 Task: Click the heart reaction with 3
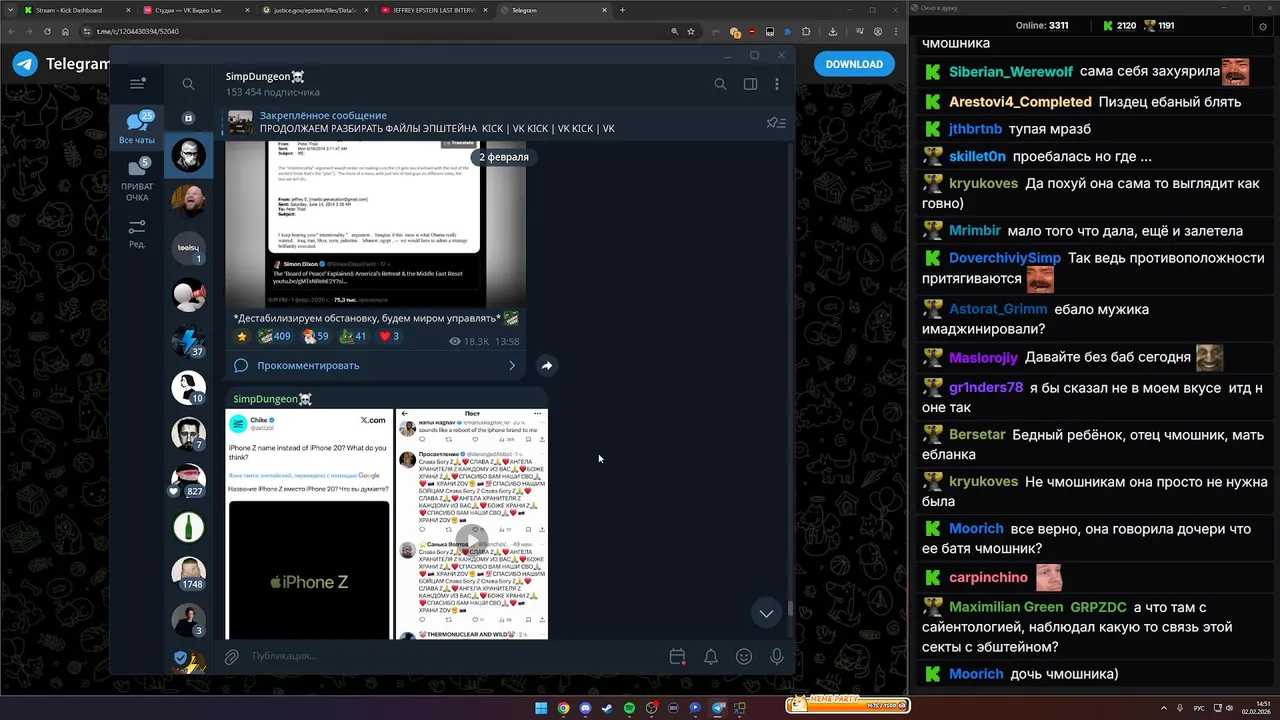[389, 336]
